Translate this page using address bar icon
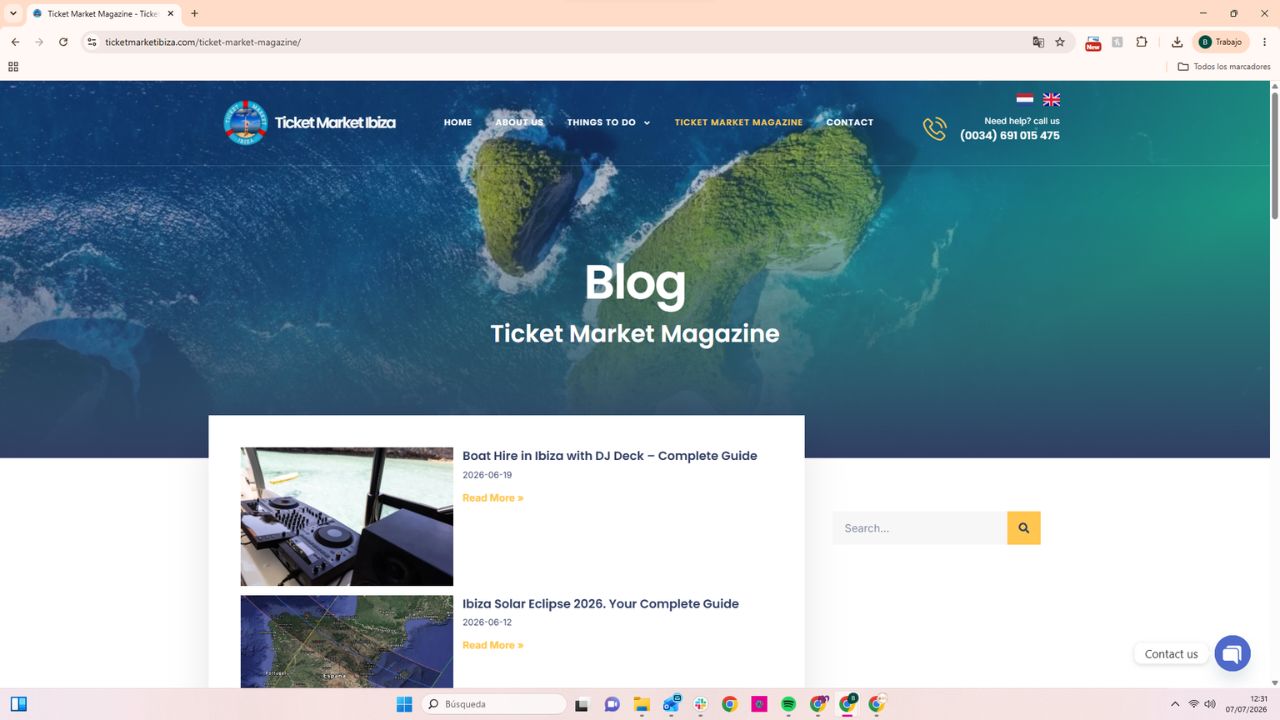The image size is (1280, 720). point(1038,42)
